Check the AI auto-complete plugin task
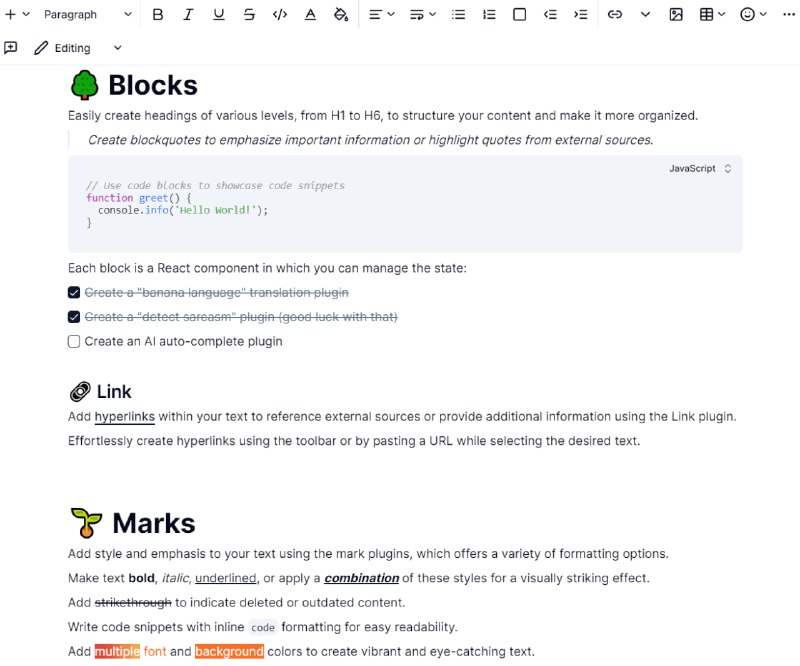The image size is (800, 666). 74,341
